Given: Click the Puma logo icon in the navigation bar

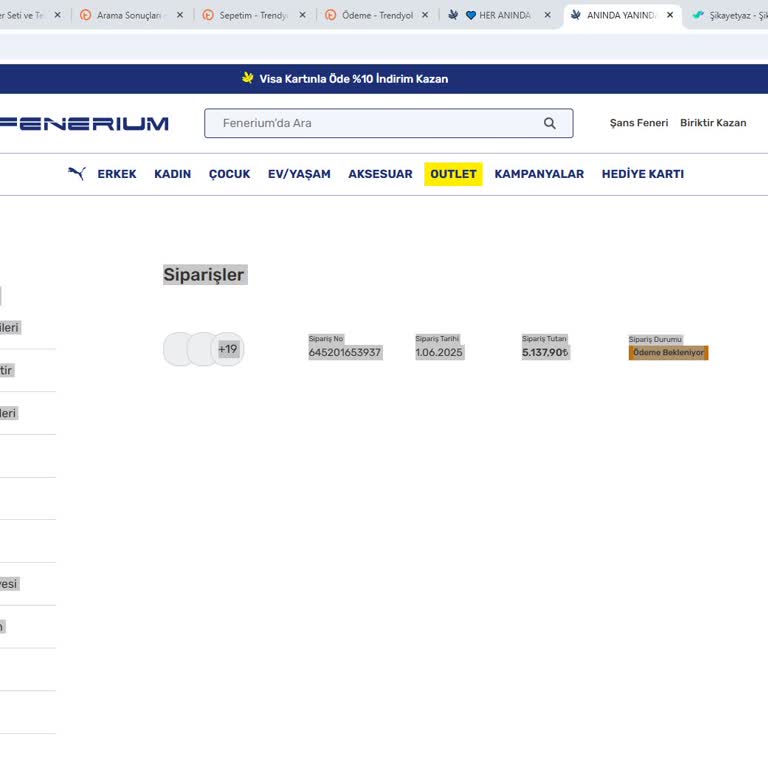Looking at the screenshot, I should point(77,173).
